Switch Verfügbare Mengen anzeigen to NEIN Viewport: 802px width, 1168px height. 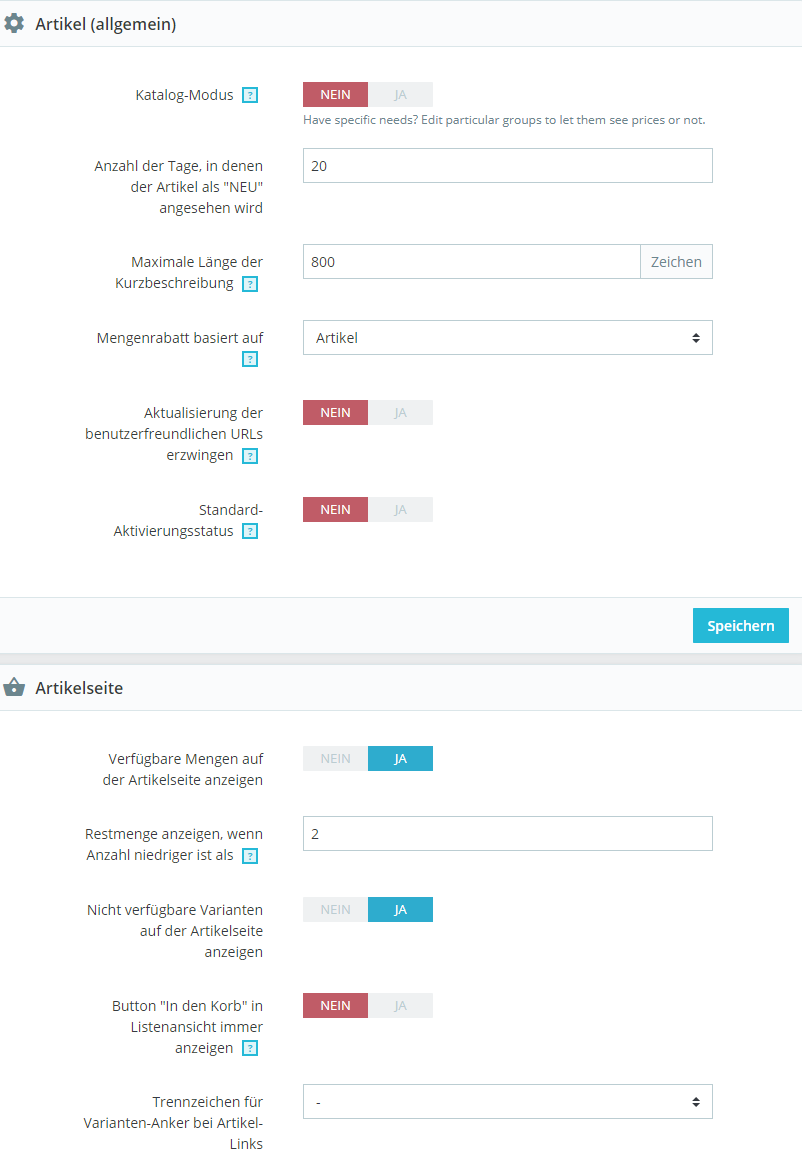(335, 758)
